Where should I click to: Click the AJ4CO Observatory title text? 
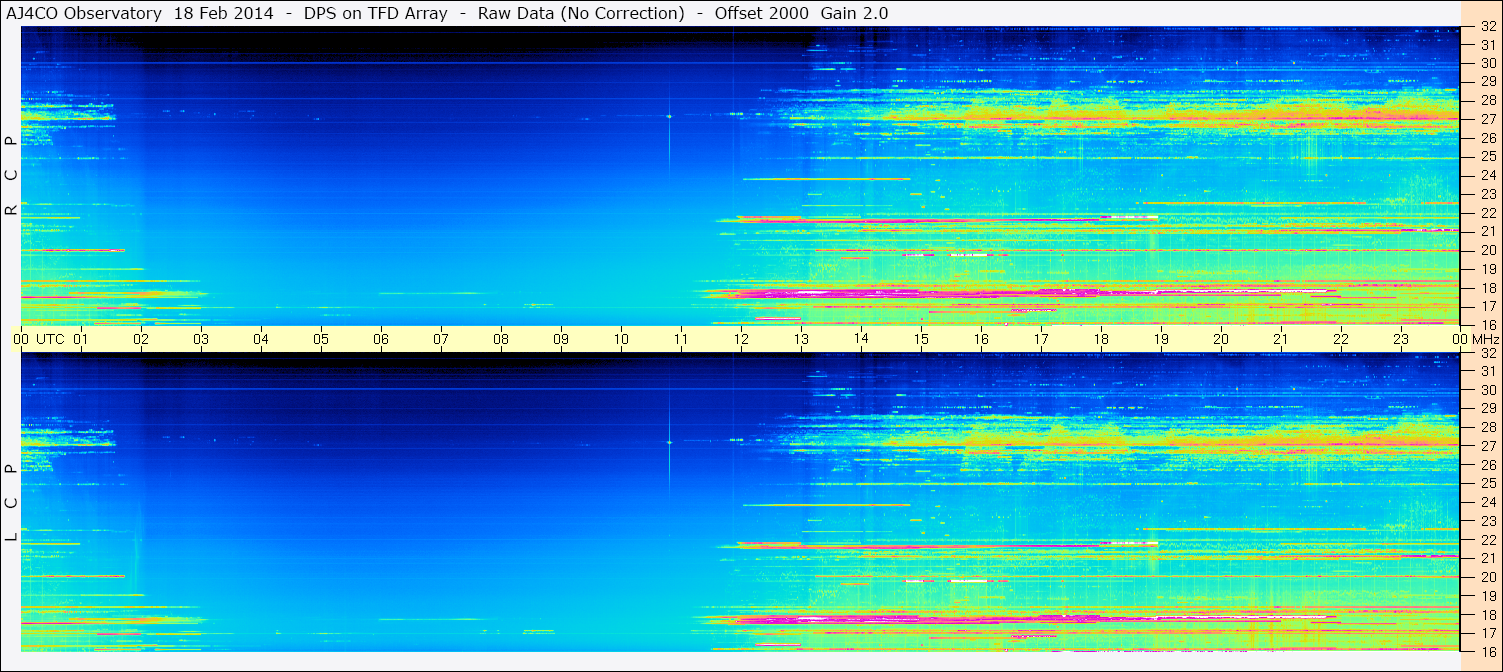click(85, 13)
